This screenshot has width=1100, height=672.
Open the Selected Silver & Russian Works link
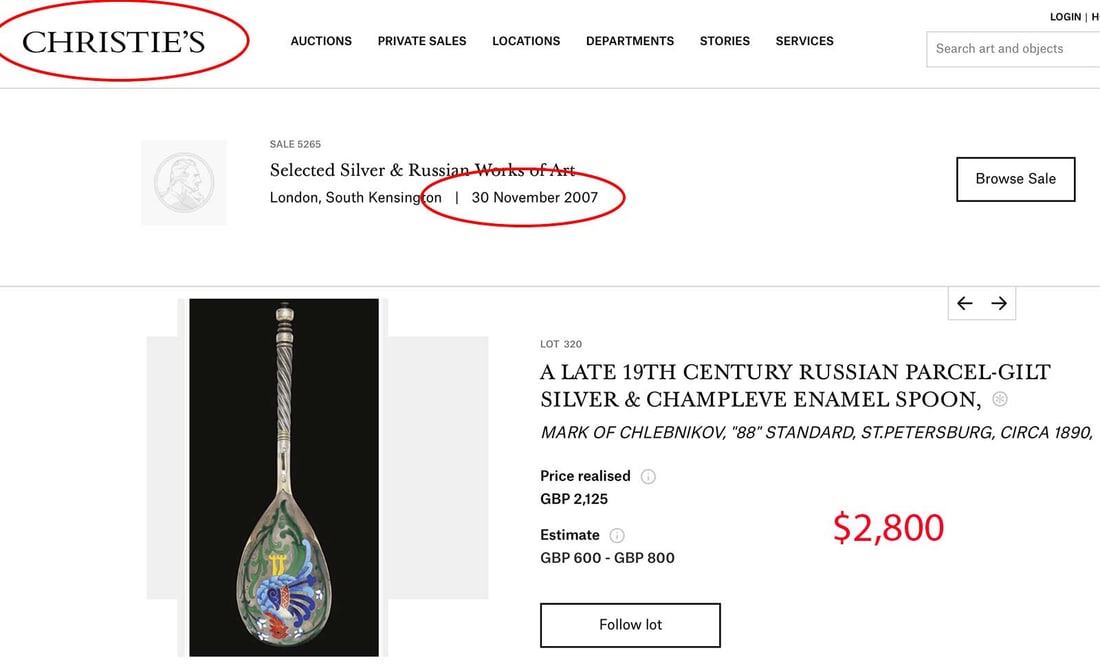(421, 170)
